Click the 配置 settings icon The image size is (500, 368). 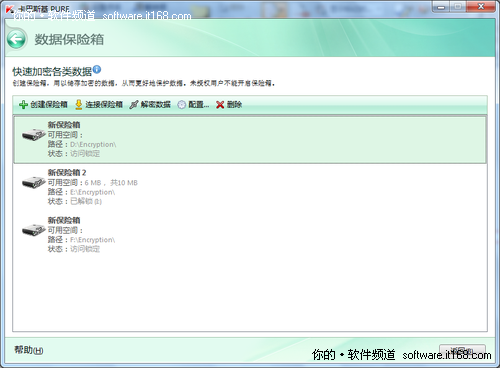[182, 105]
